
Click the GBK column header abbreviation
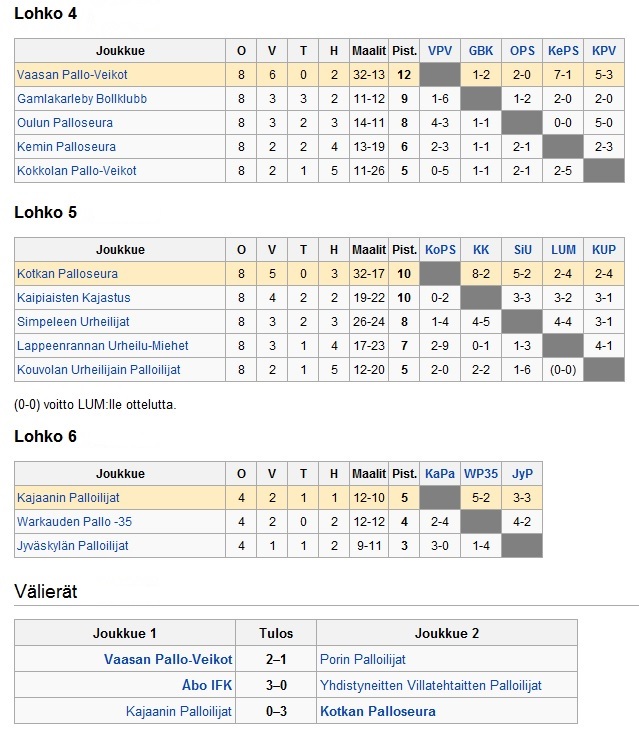[481, 51]
